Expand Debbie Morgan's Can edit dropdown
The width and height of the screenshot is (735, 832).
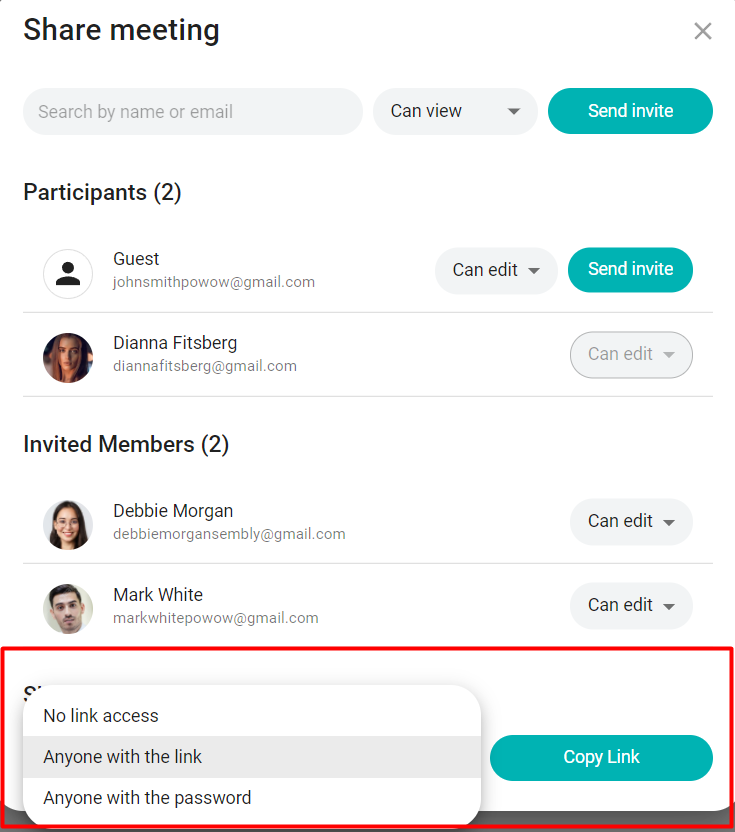(x=631, y=521)
